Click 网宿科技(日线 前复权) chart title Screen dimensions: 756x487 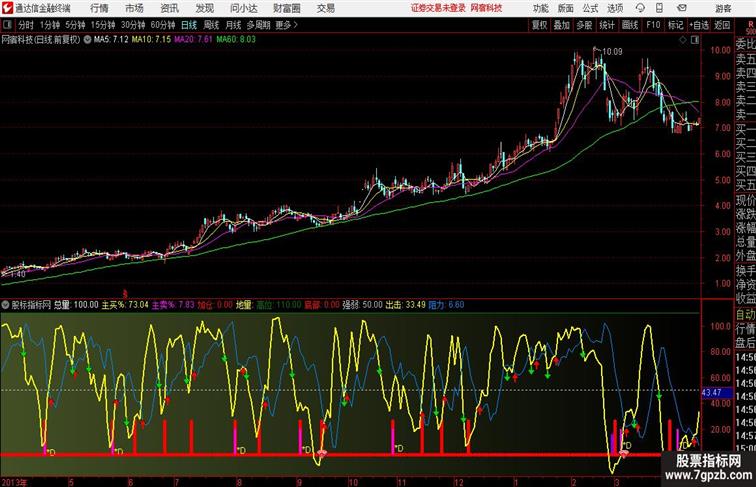pos(41,40)
